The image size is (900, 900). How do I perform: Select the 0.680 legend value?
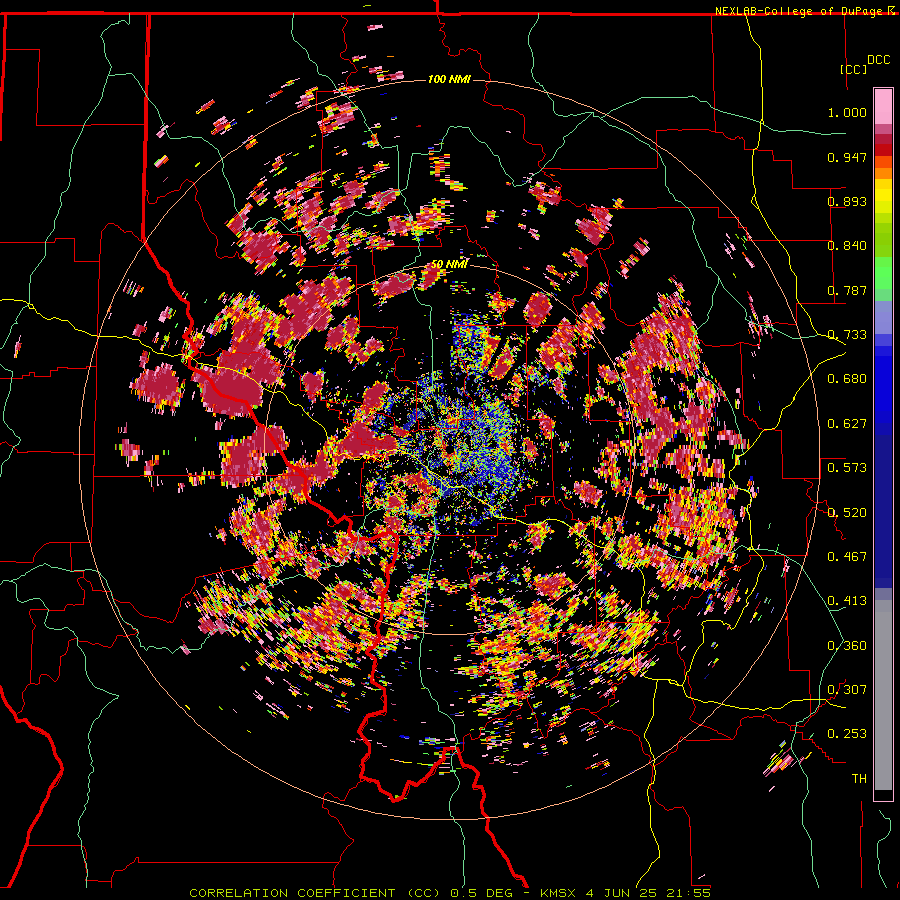pyautogui.click(x=847, y=379)
